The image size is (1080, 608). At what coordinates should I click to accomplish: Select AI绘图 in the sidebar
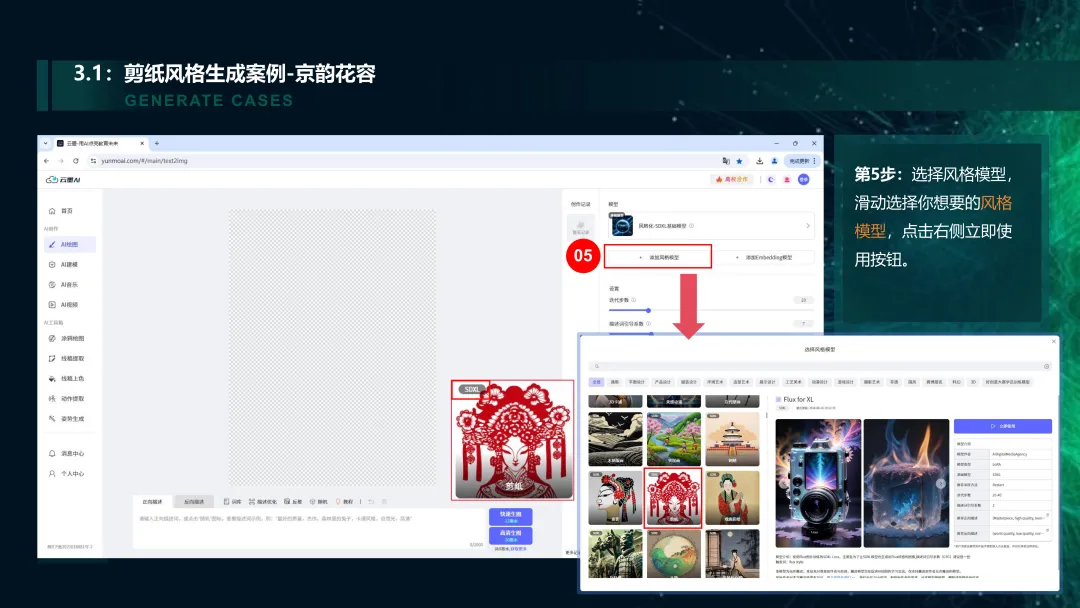69,244
